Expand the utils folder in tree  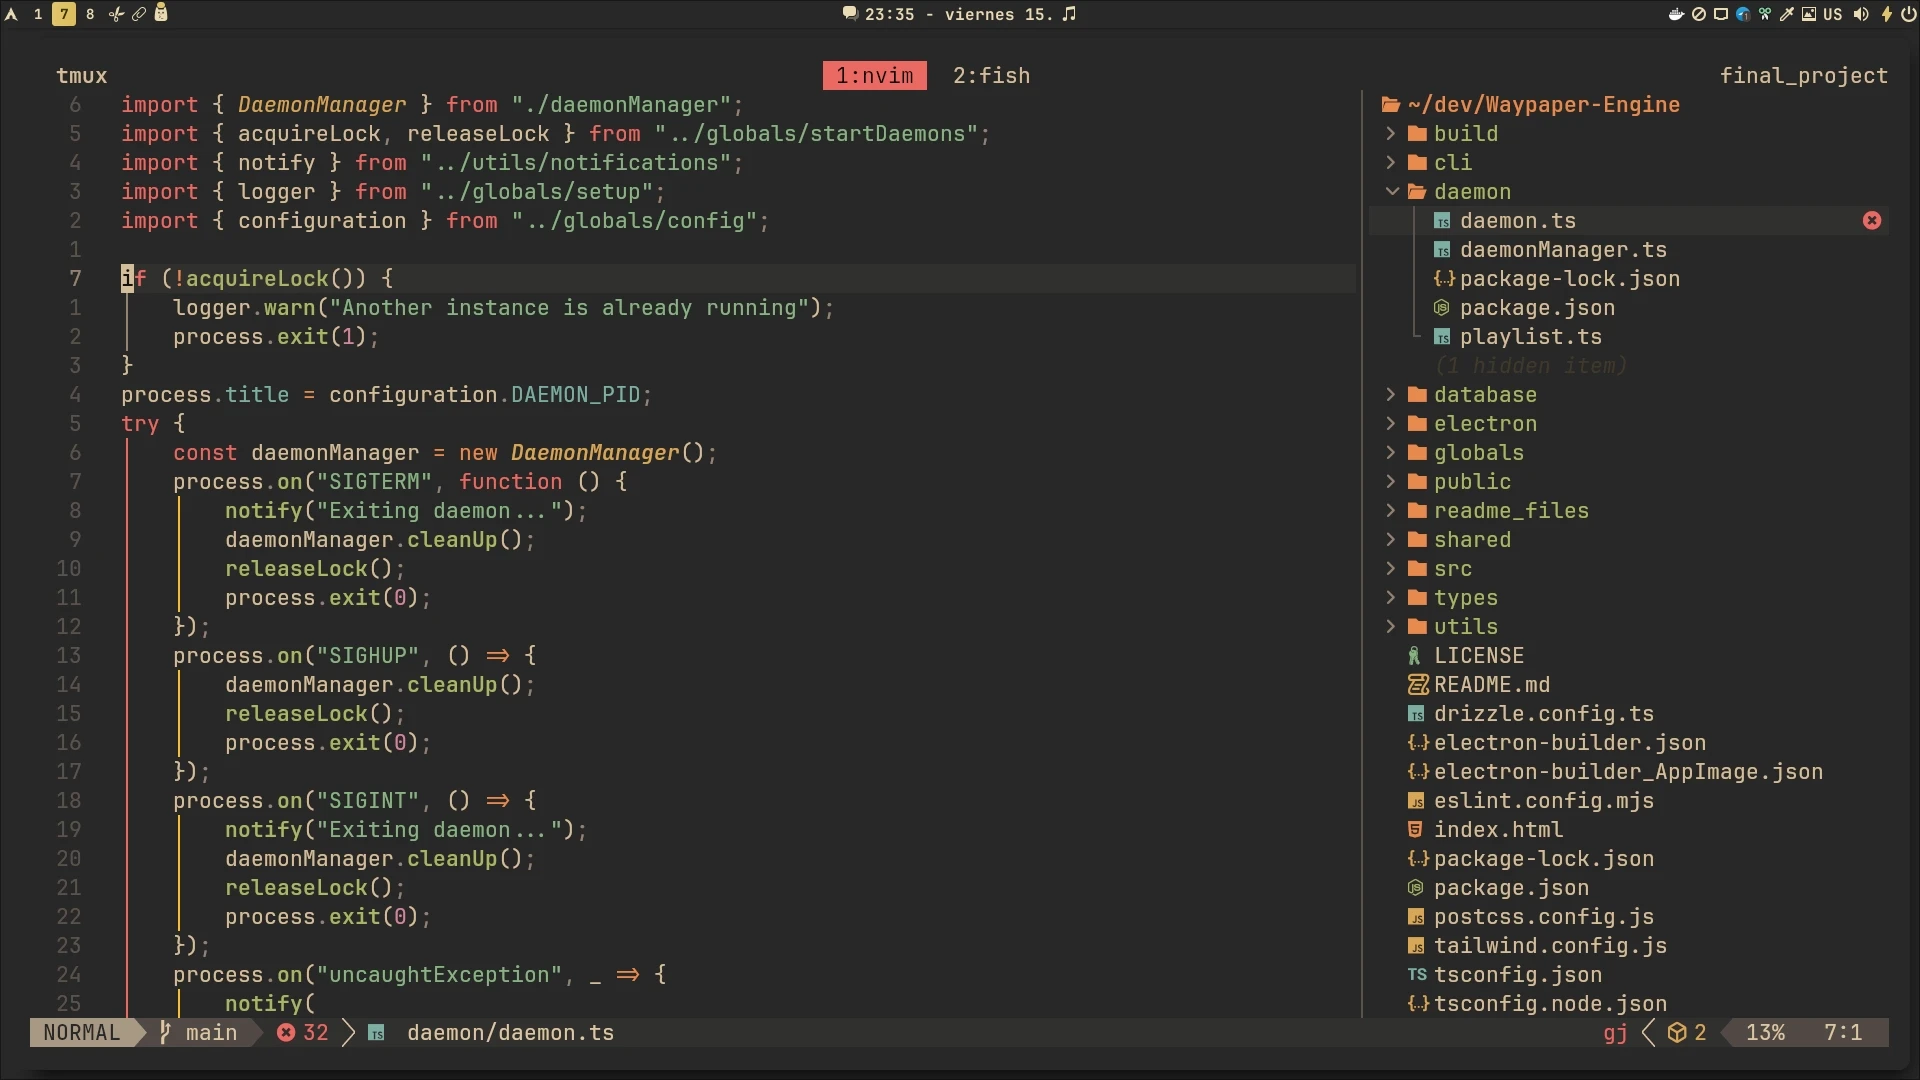(x=1466, y=627)
